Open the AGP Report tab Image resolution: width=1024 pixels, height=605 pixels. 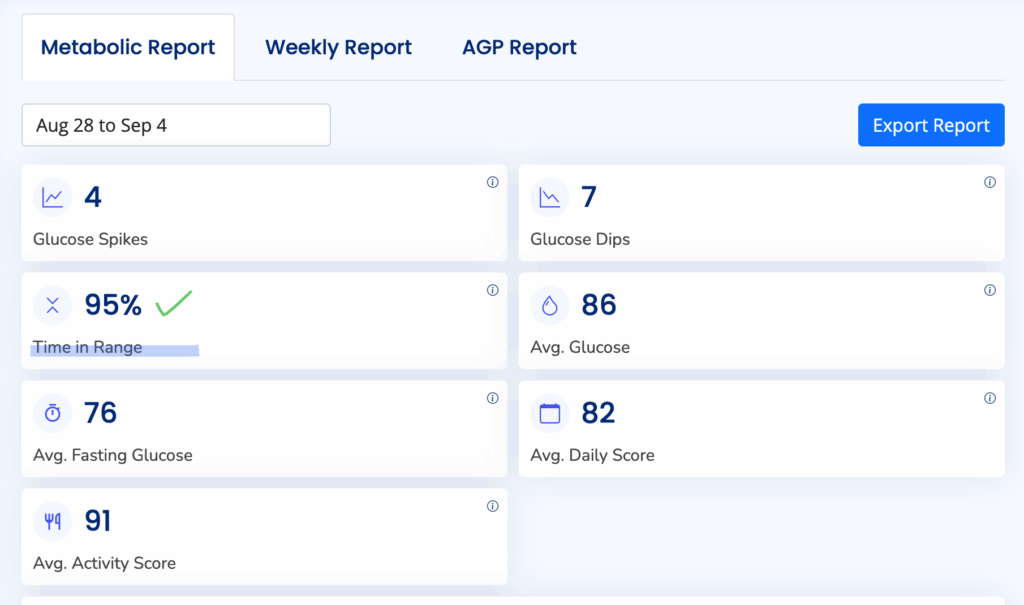tap(519, 47)
